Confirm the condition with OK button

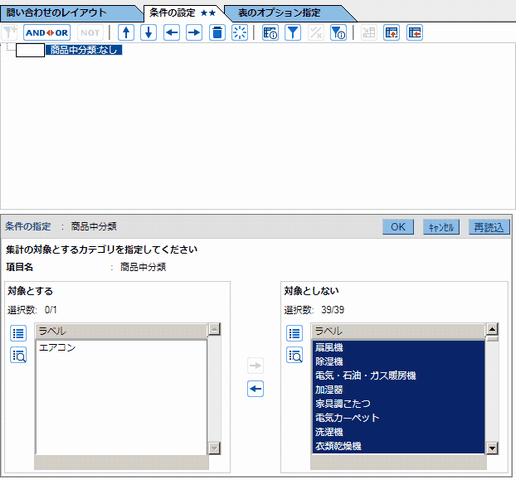[x=398, y=227]
